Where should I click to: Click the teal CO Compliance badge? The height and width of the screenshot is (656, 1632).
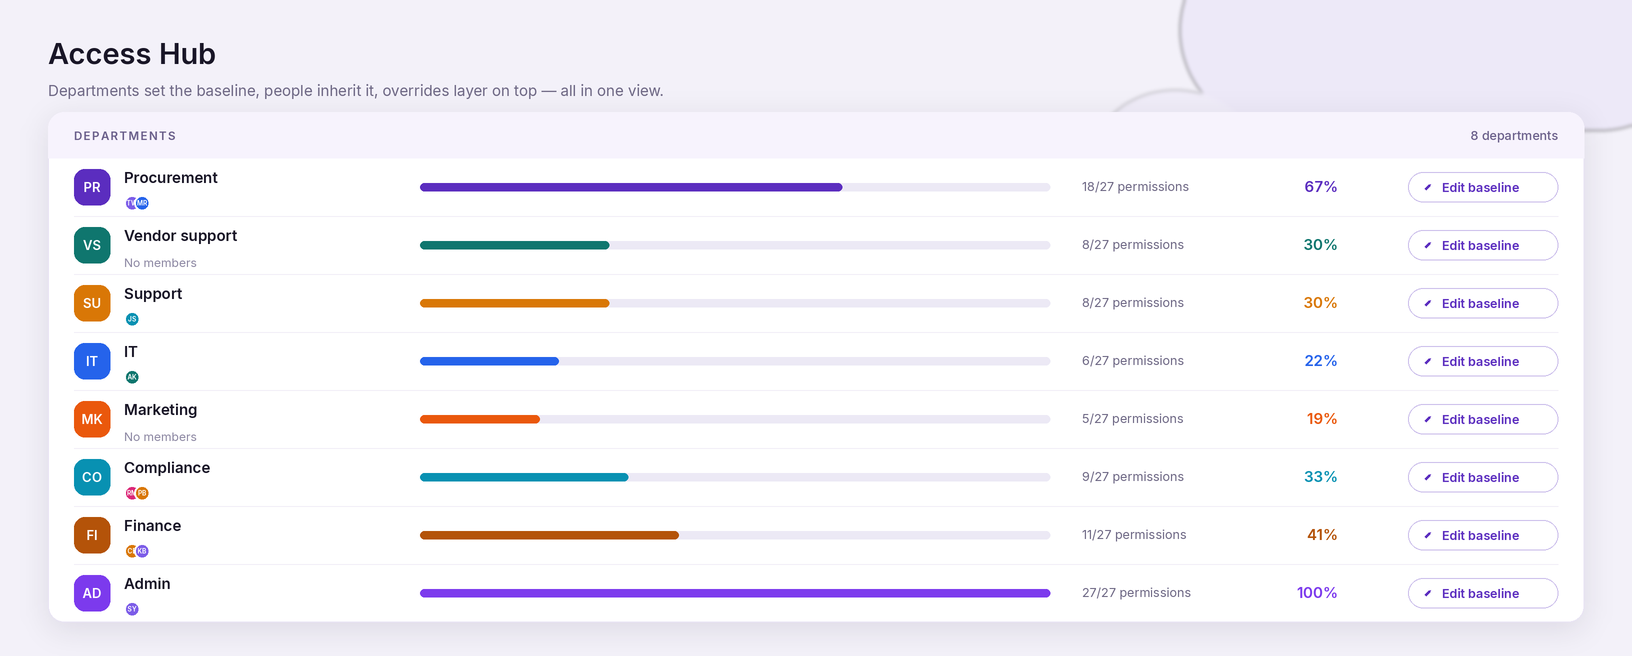(x=92, y=477)
